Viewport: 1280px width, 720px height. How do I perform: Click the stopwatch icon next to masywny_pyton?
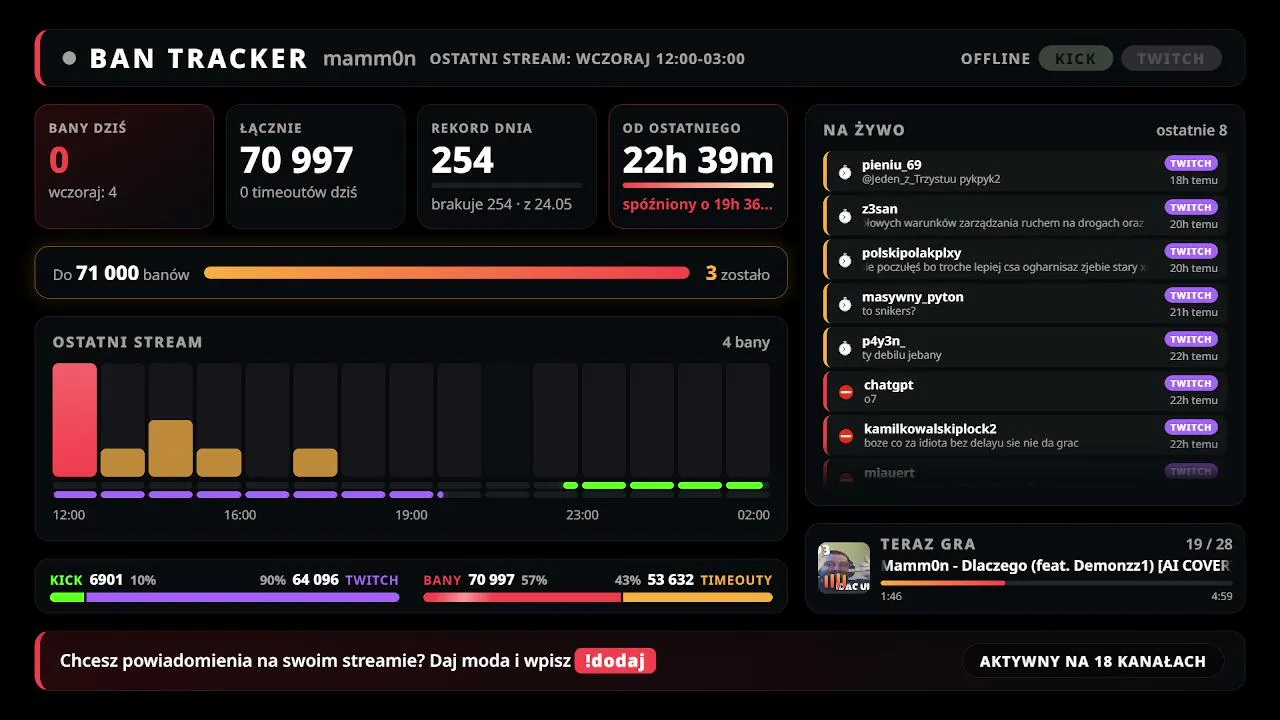point(845,304)
